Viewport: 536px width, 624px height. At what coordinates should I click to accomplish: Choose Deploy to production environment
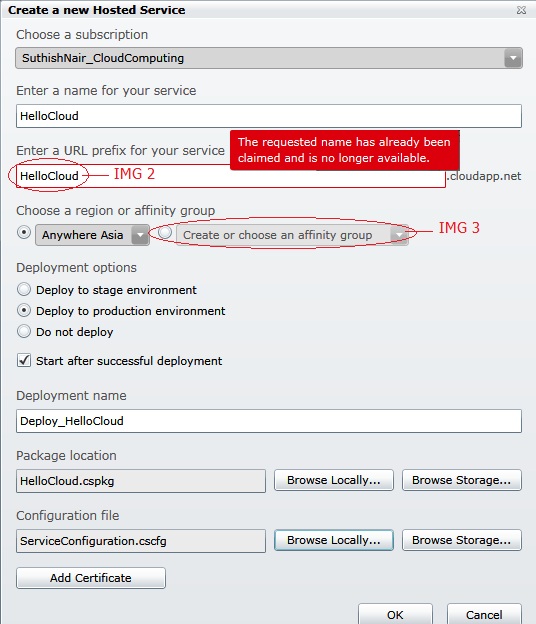(24, 310)
